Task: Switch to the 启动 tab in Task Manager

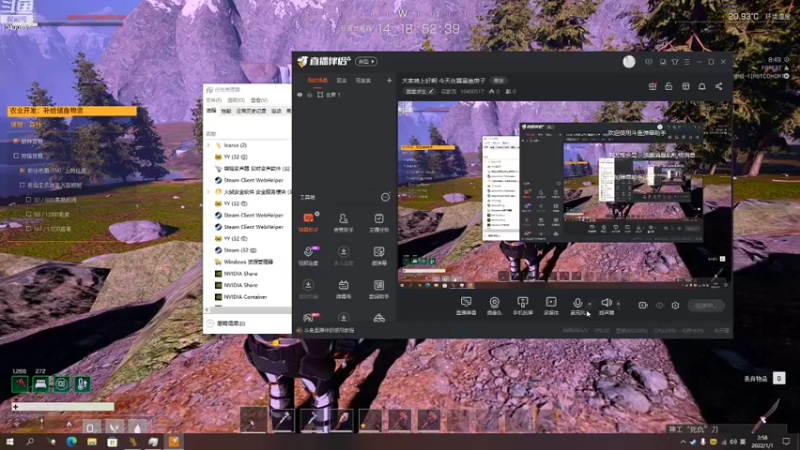Action: (277, 111)
